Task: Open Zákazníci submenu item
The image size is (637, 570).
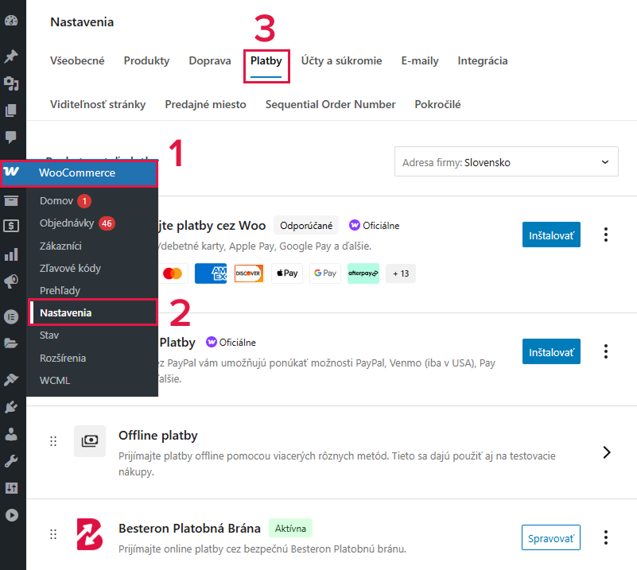Action: (x=61, y=246)
